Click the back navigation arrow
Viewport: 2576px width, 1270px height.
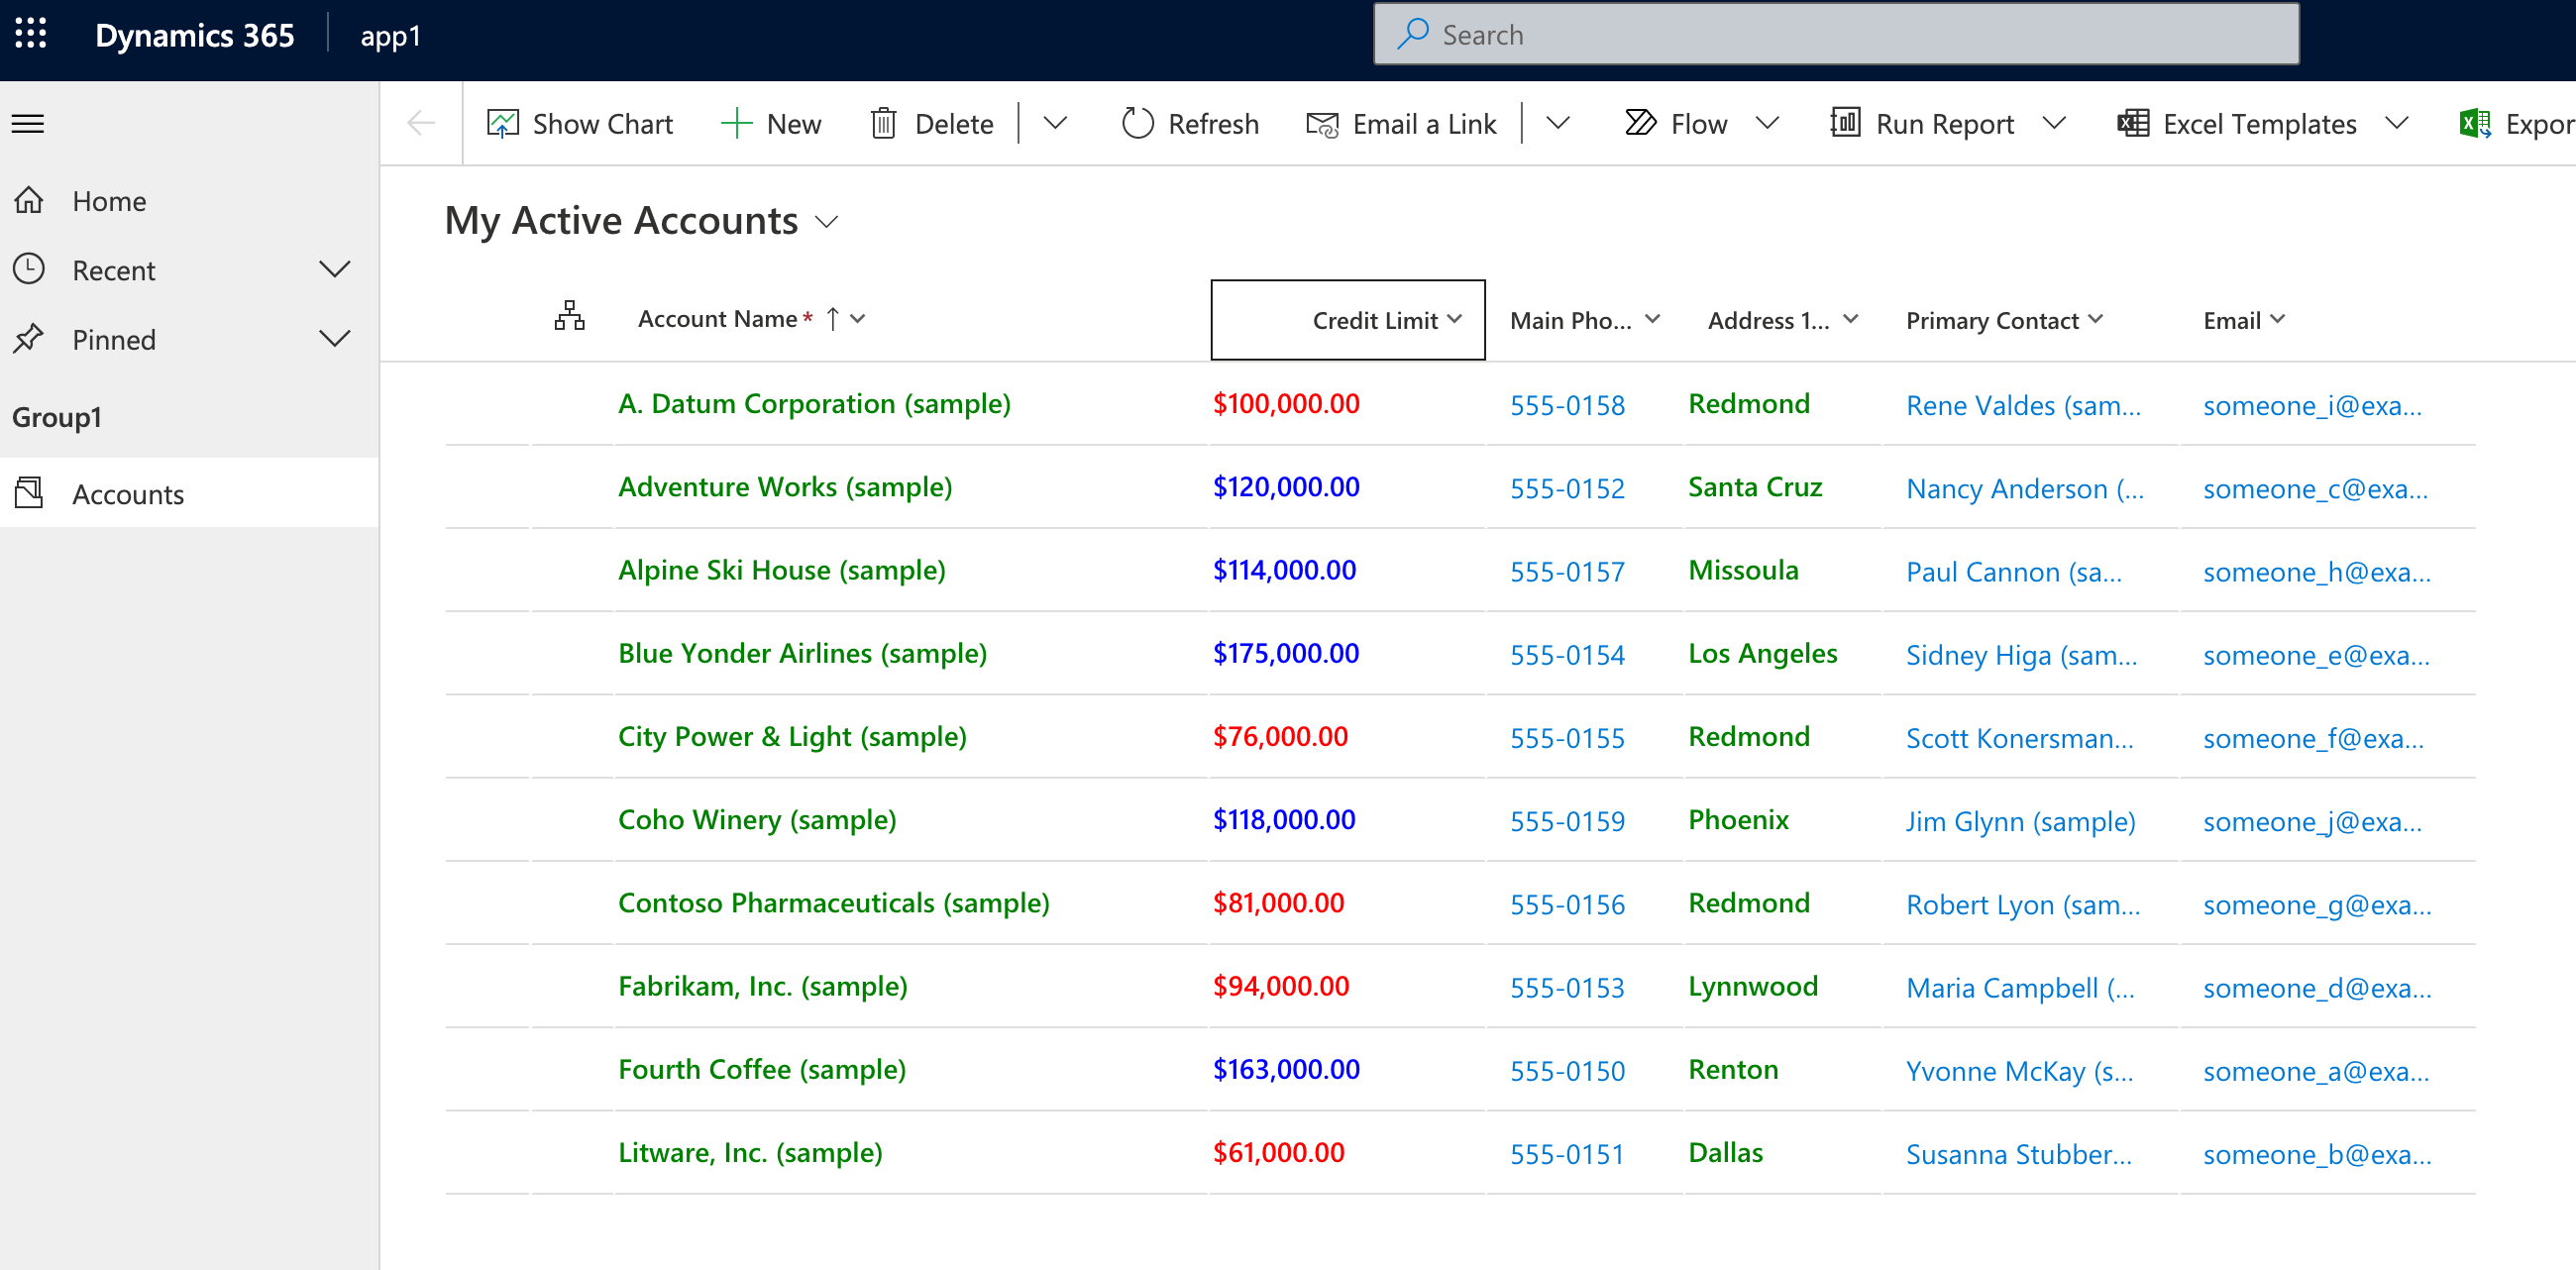pos(420,123)
